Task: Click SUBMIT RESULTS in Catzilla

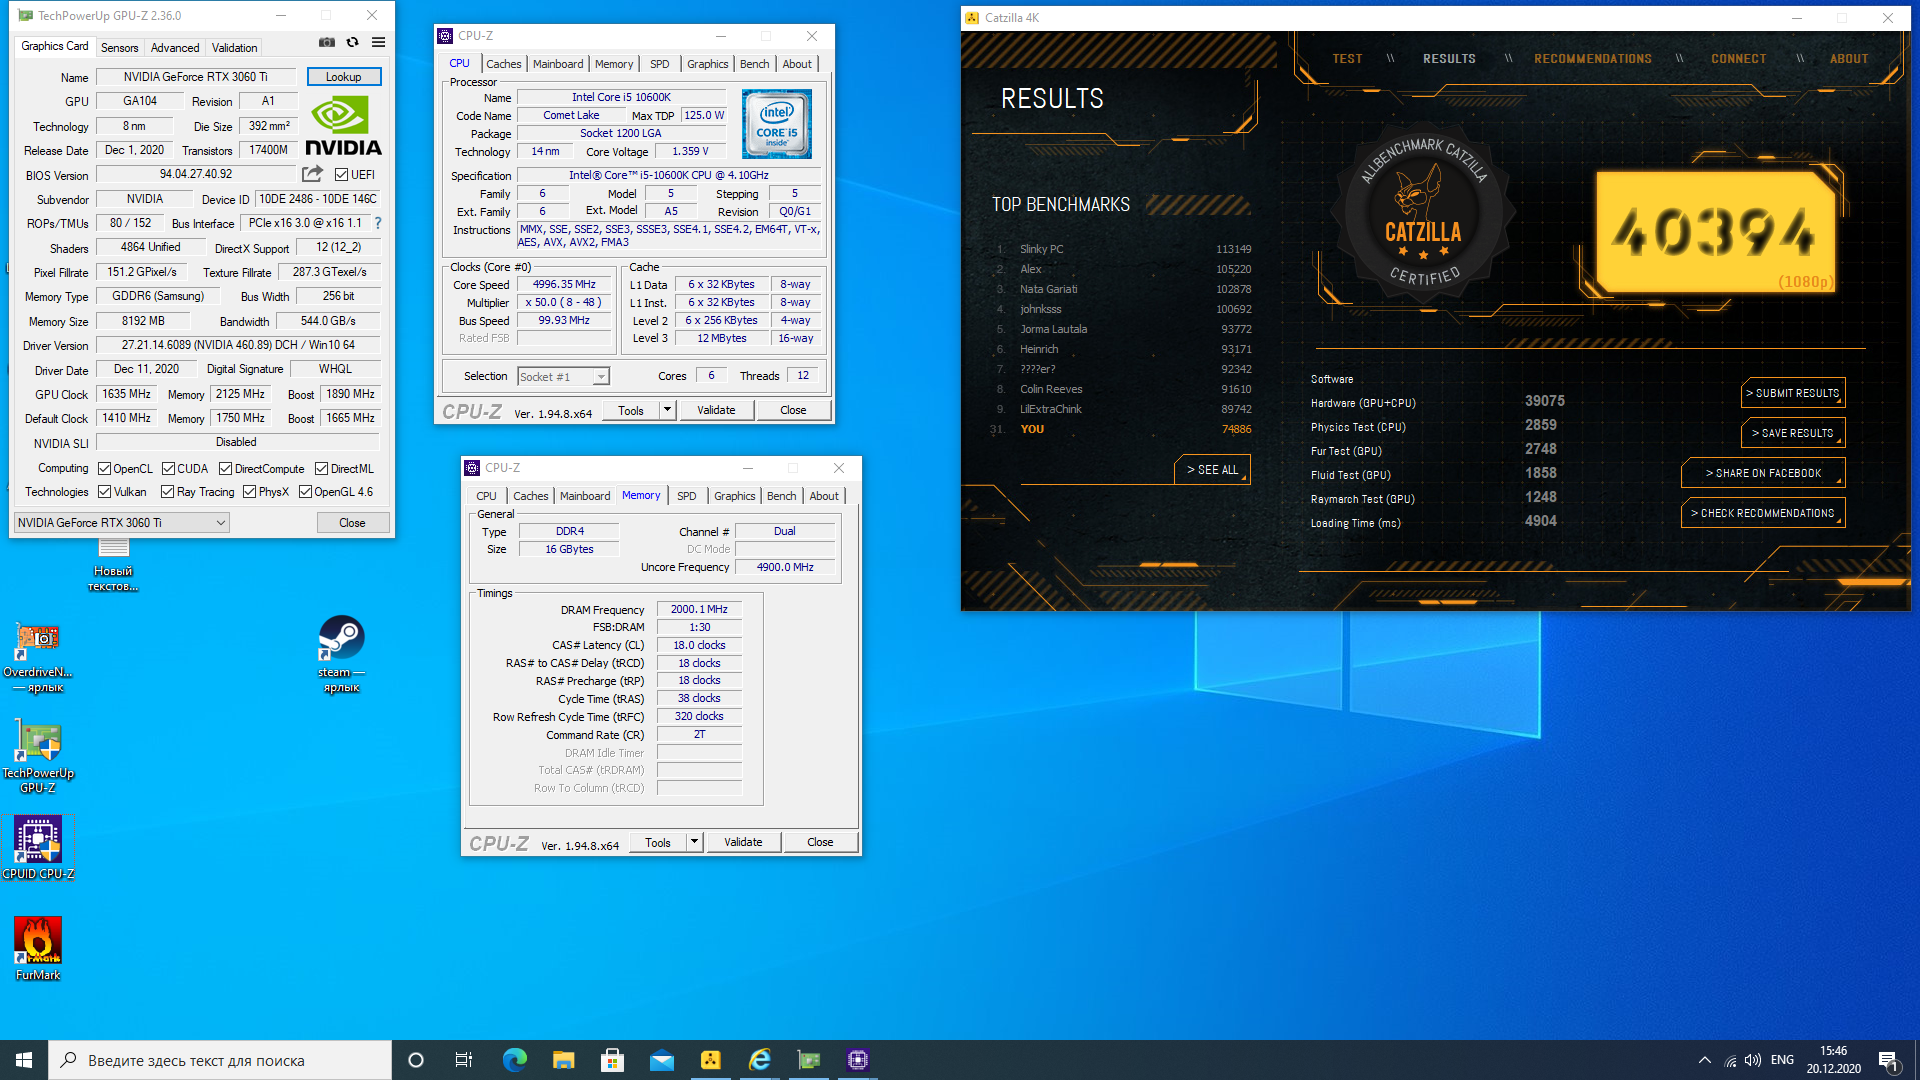Action: 1793,393
